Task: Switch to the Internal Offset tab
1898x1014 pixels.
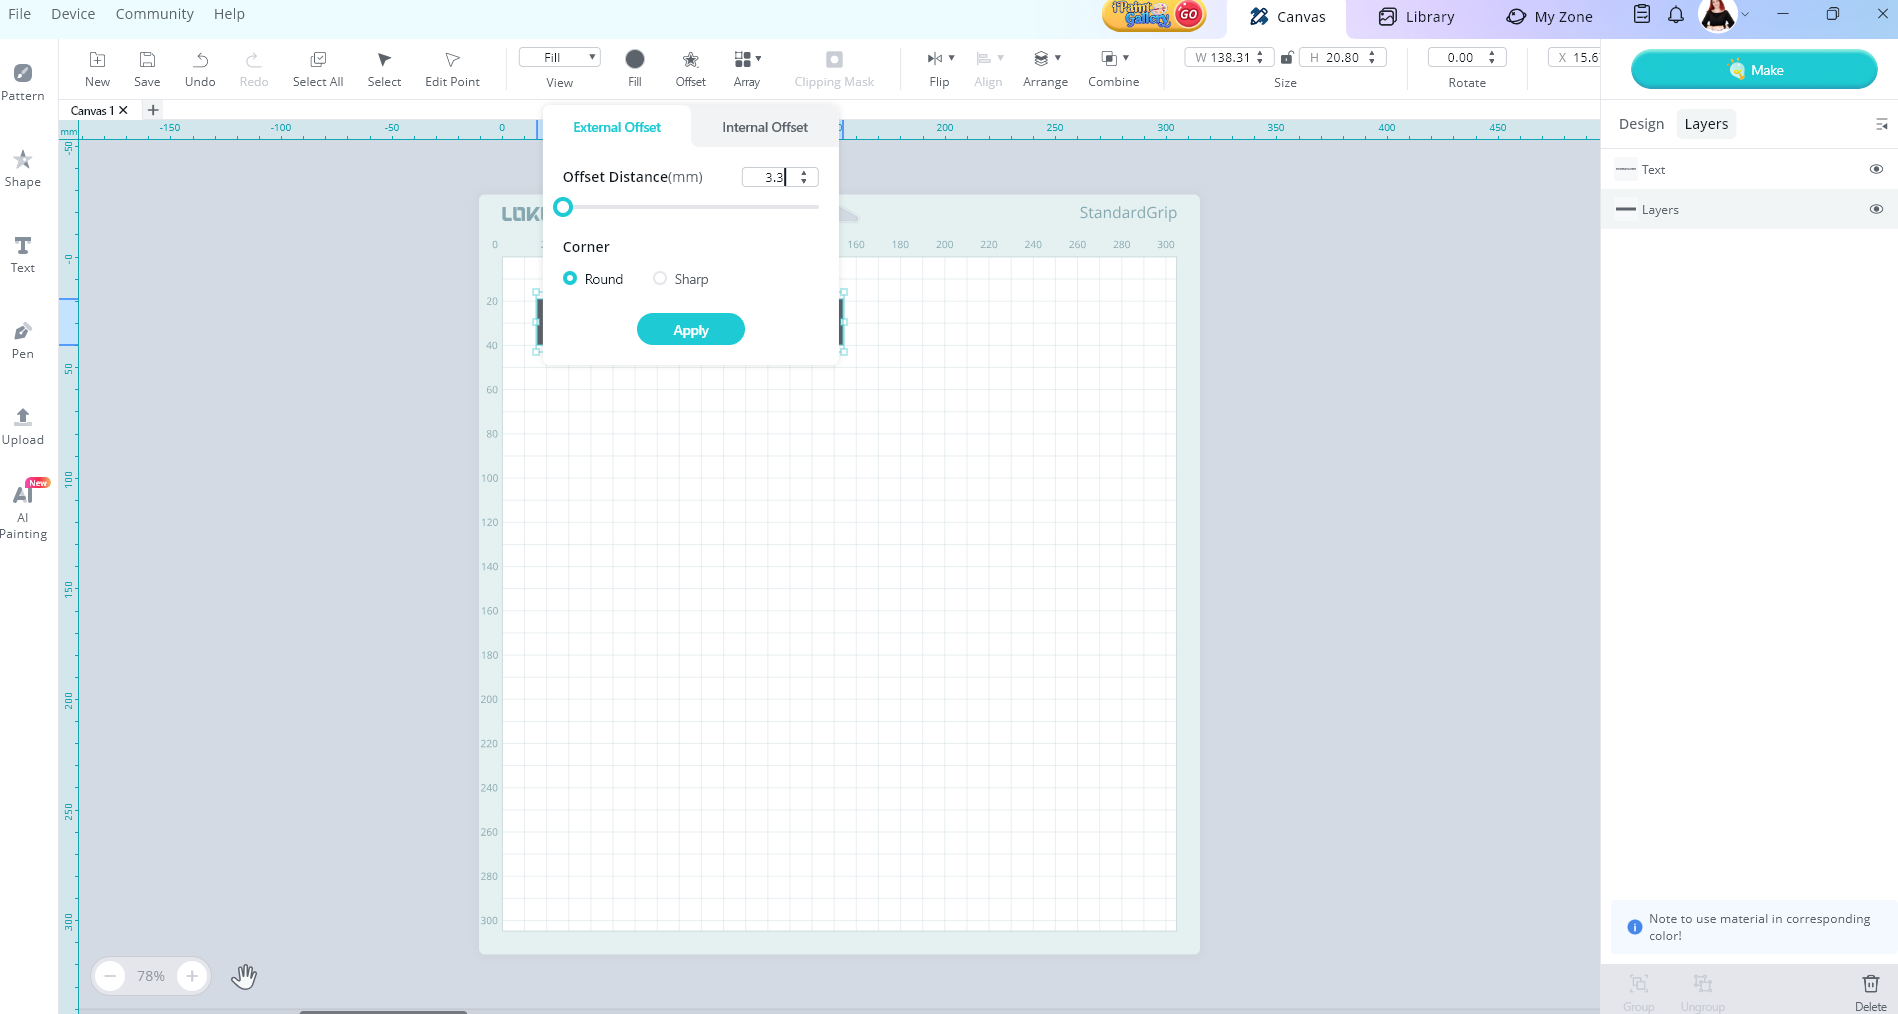Action: tap(764, 127)
